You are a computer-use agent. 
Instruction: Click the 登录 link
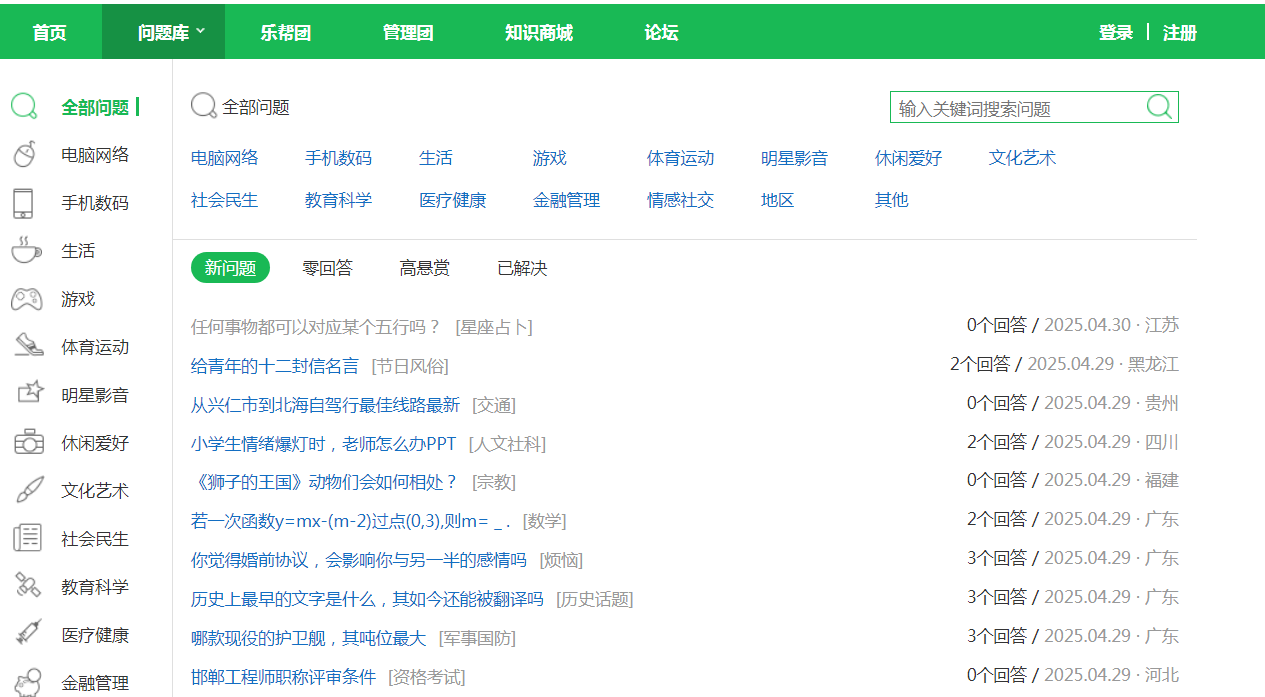pos(1115,32)
